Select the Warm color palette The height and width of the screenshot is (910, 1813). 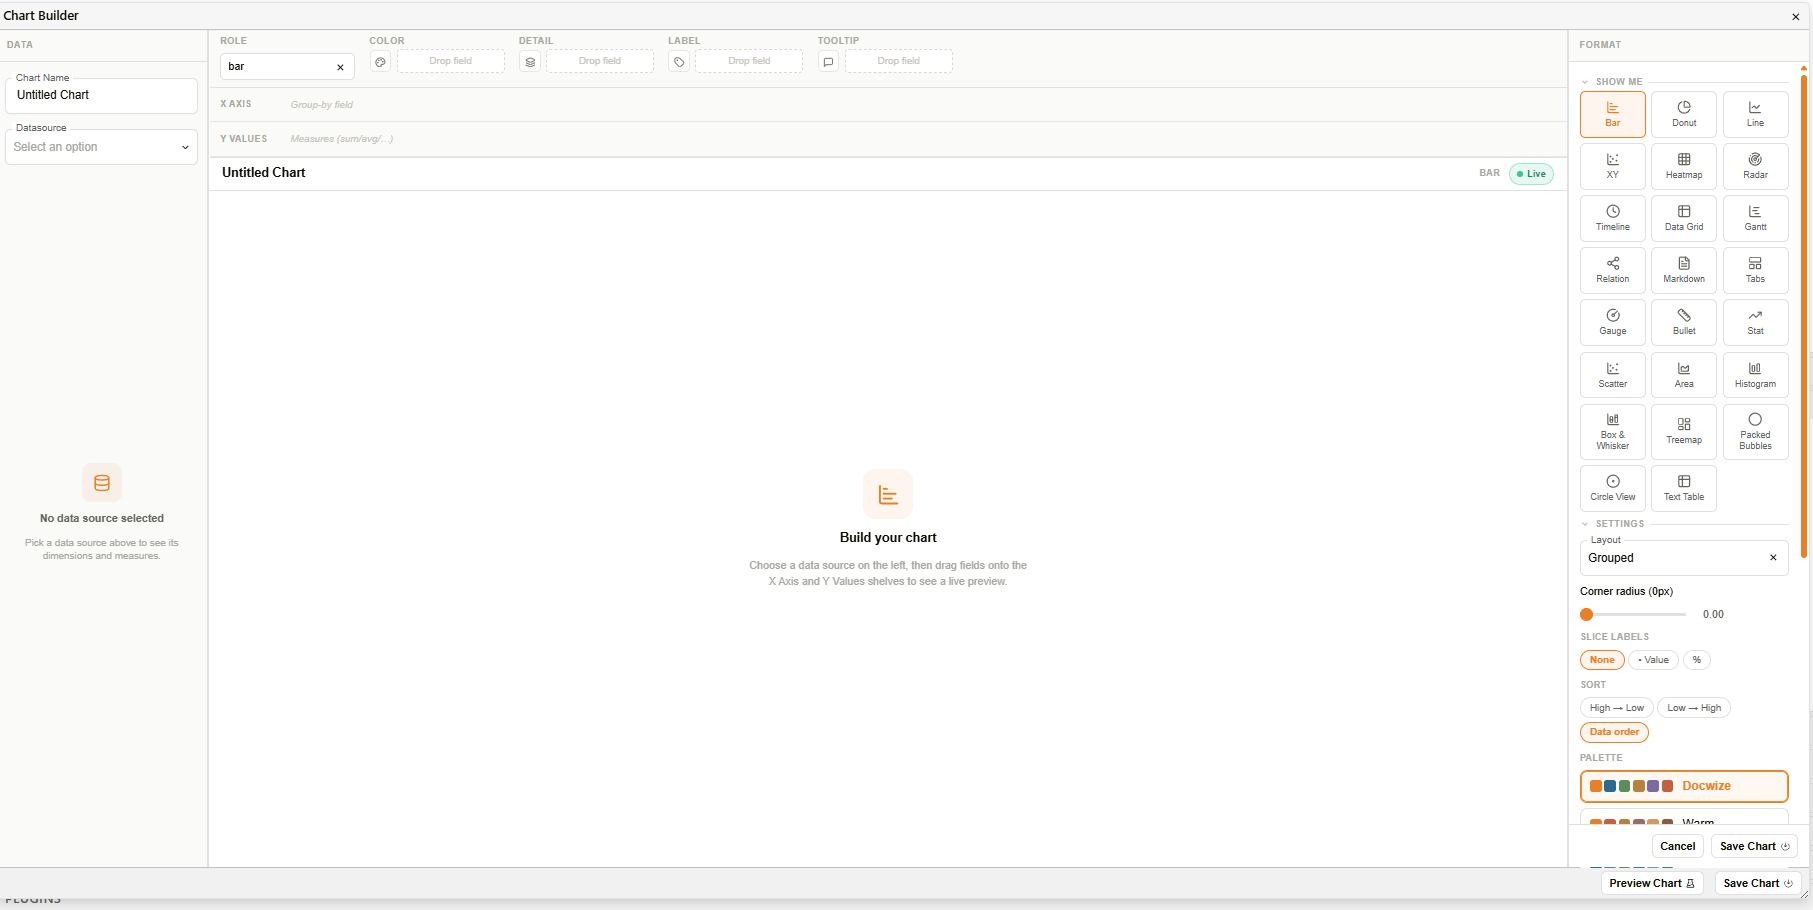tap(1684, 818)
